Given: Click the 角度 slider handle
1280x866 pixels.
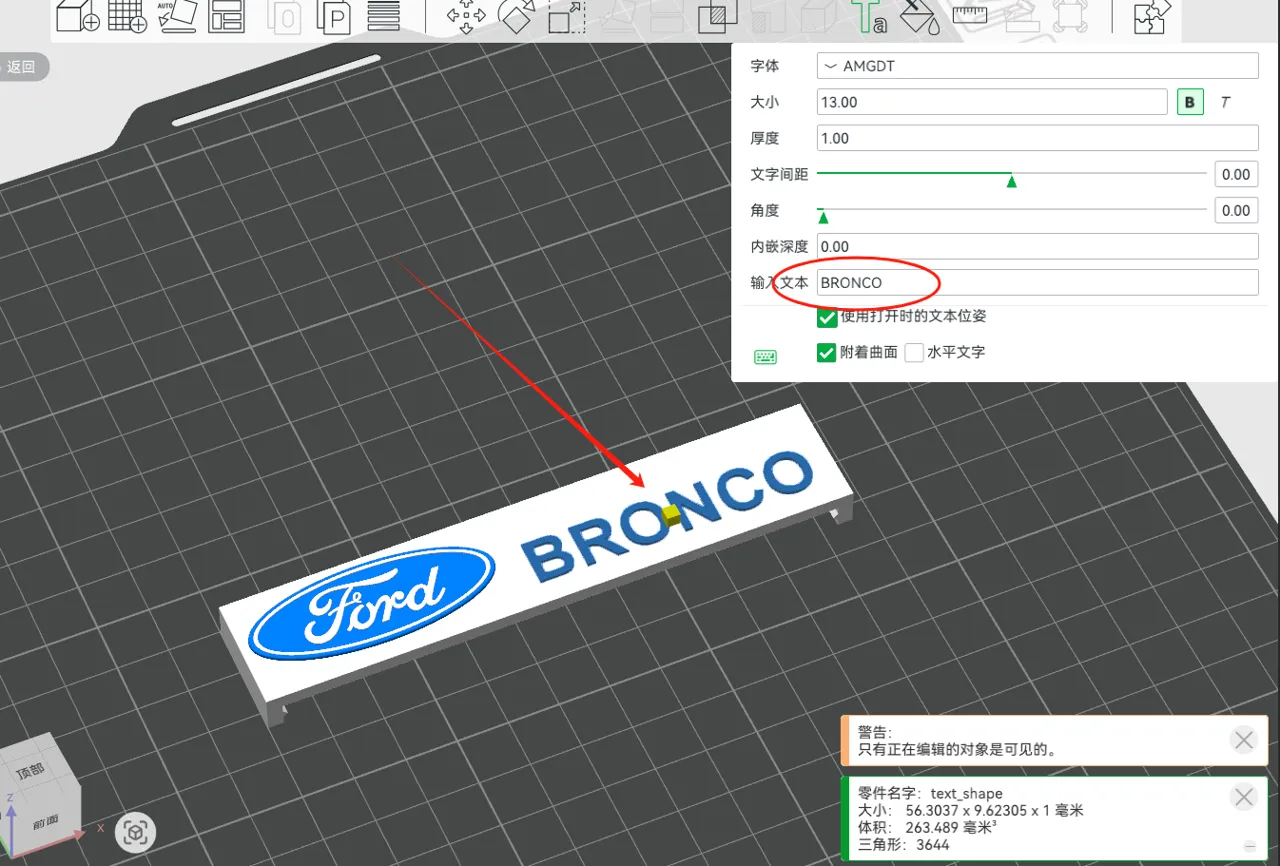Looking at the screenshot, I should [x=823, y=217].
